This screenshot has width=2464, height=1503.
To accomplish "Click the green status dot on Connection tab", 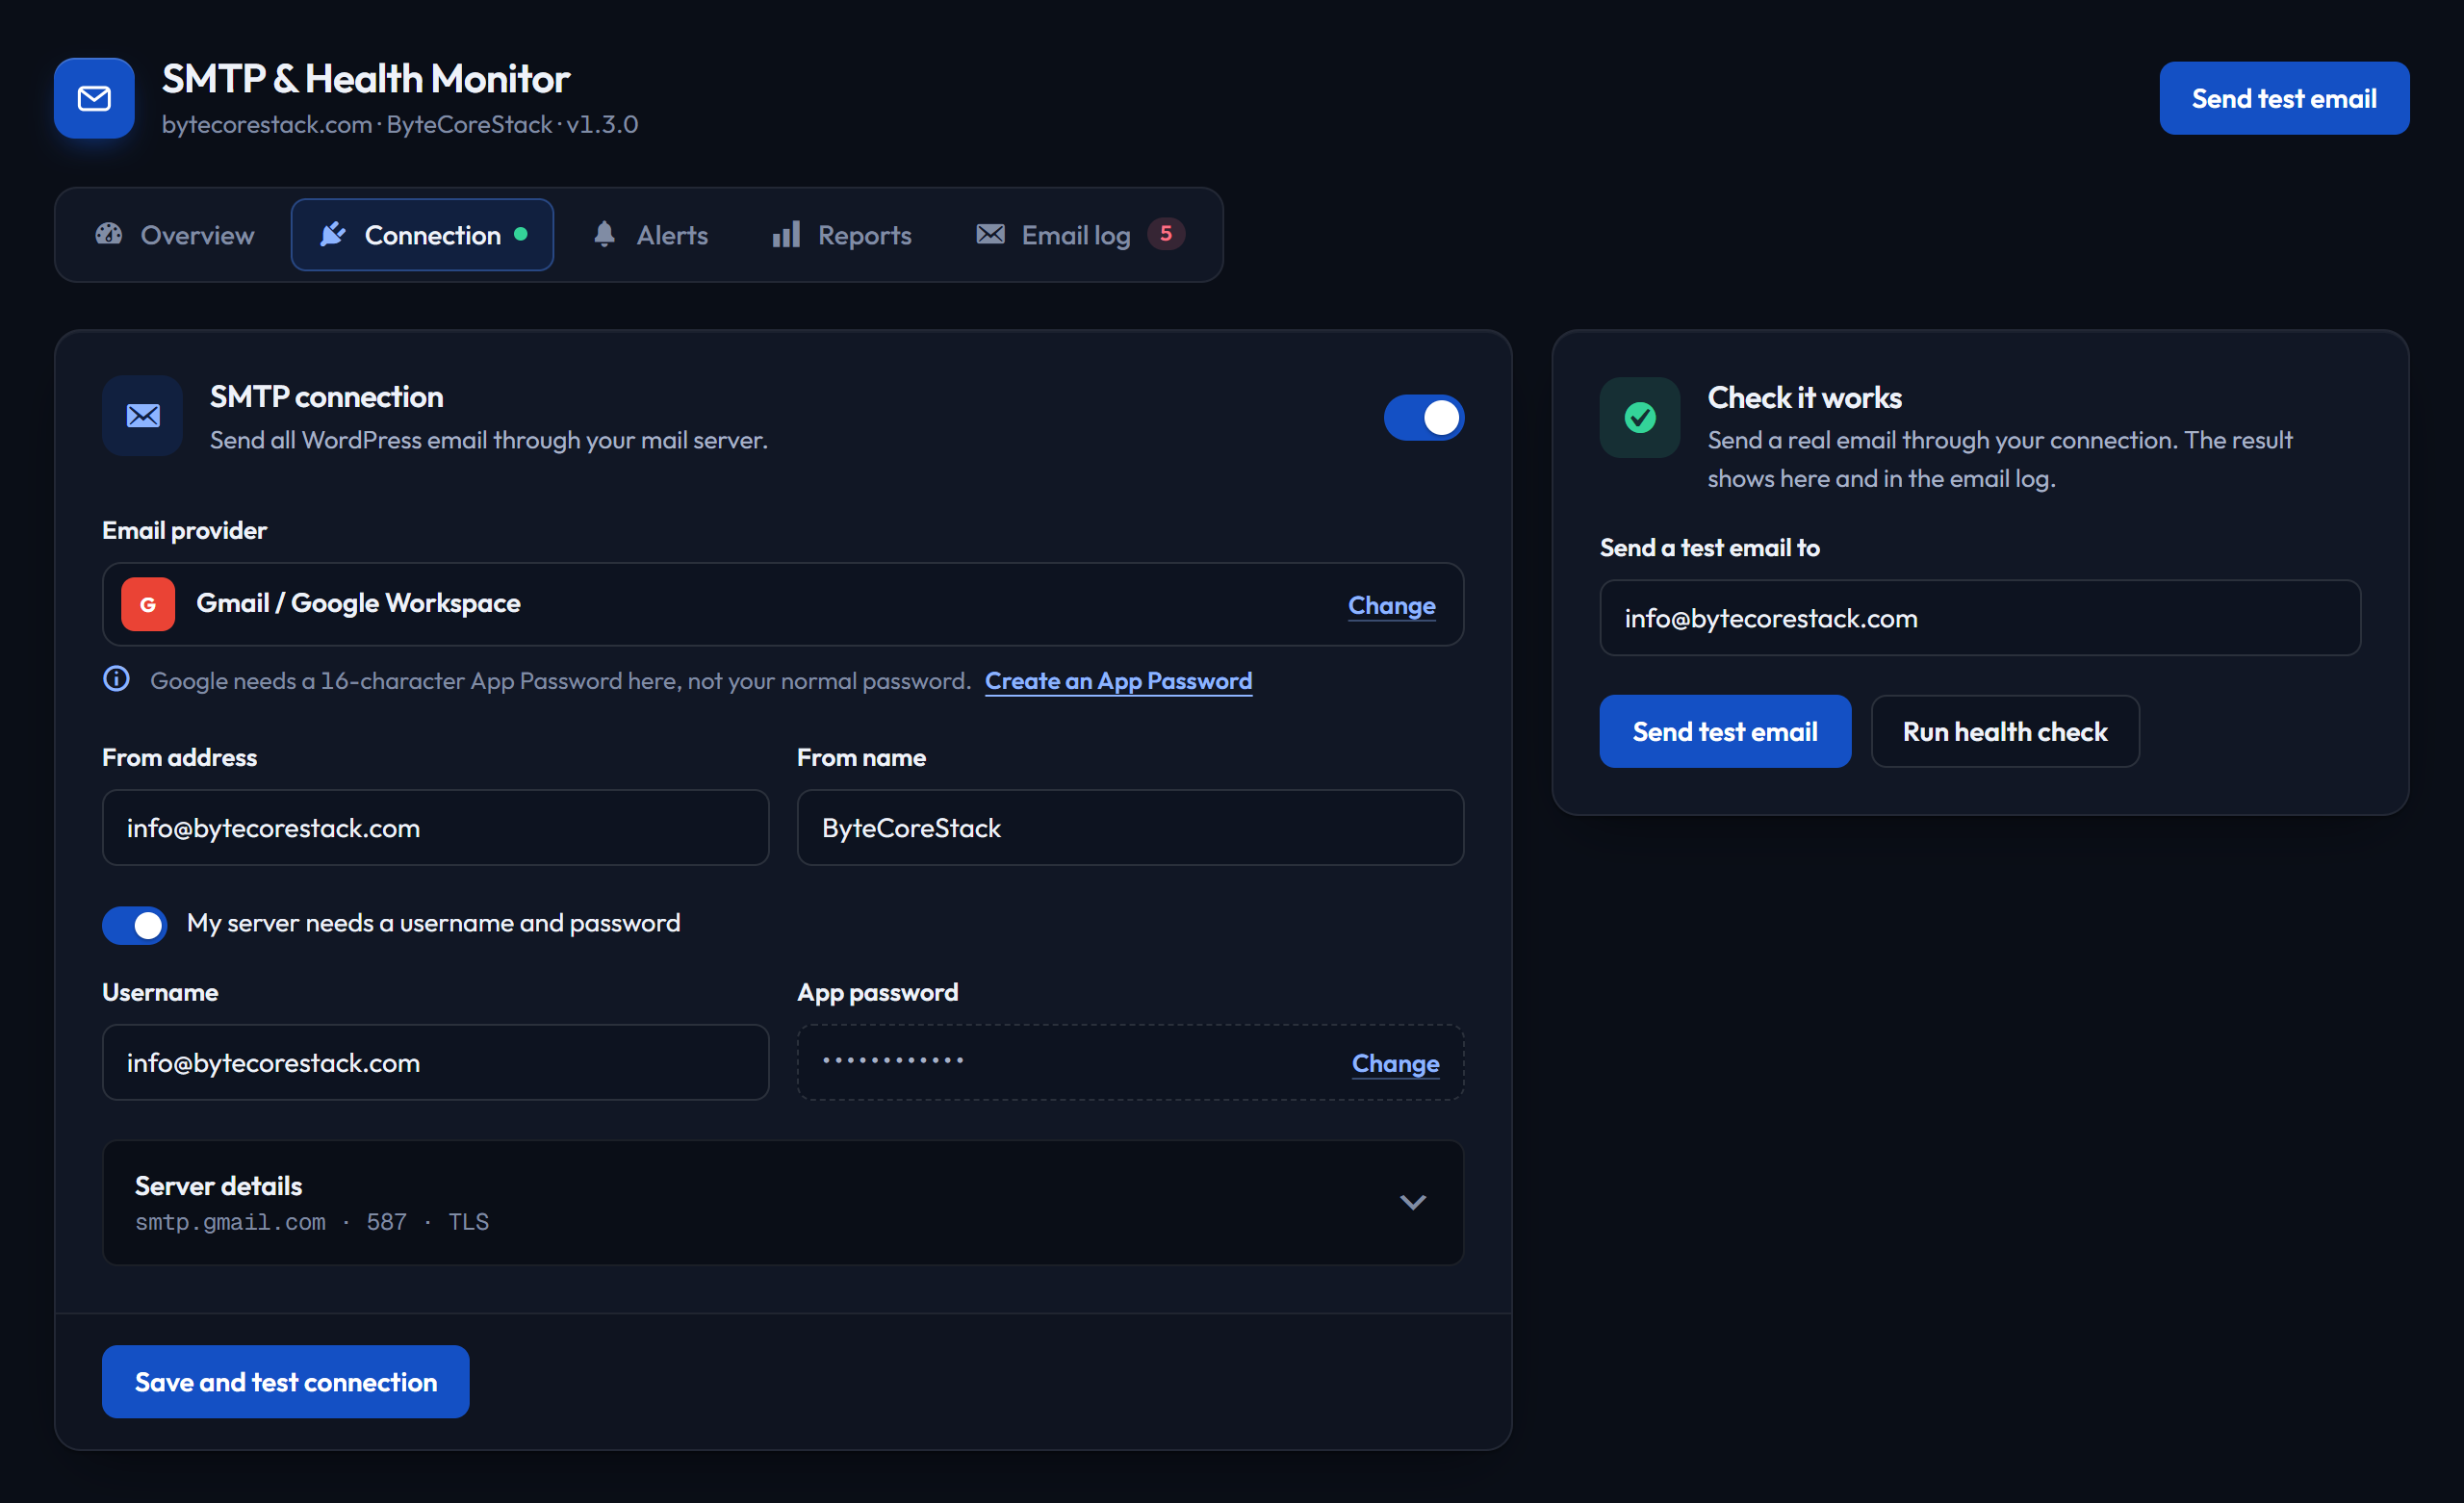I will point(521,234).
